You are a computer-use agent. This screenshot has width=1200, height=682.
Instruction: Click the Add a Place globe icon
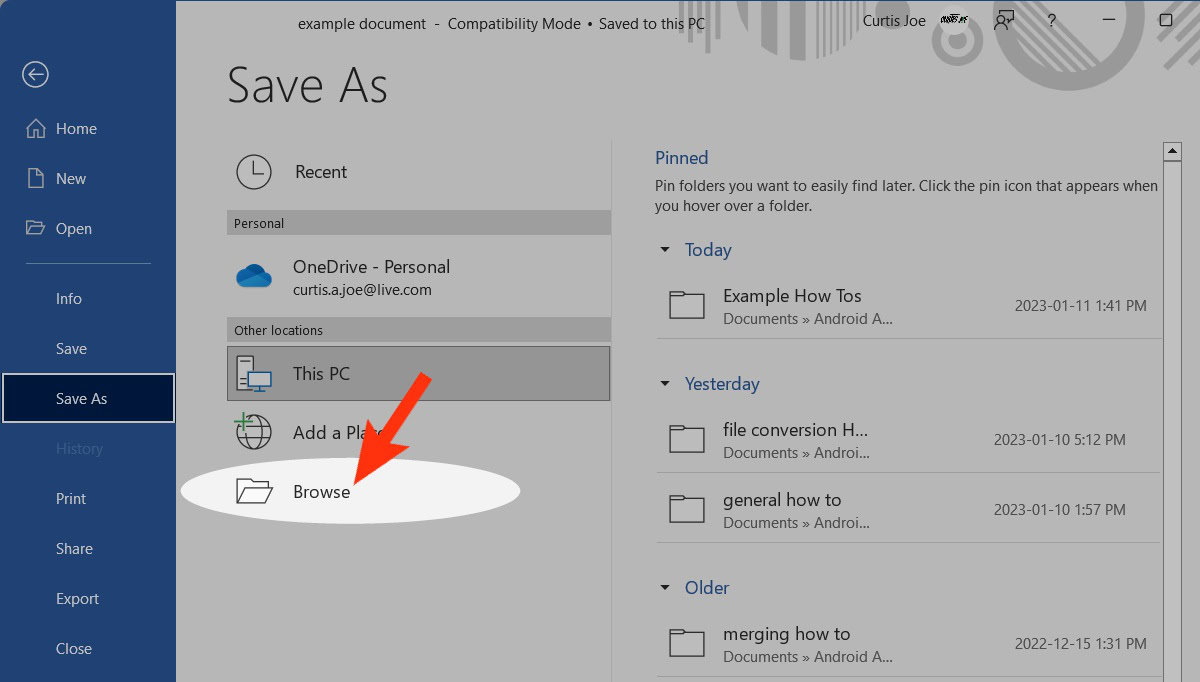(254, 432)
